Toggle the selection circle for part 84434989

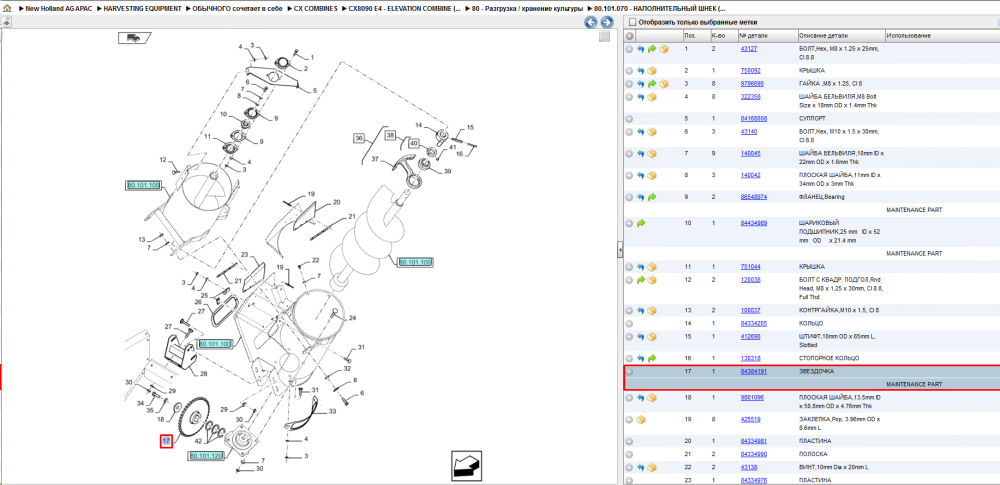click(x=629, y=223)
